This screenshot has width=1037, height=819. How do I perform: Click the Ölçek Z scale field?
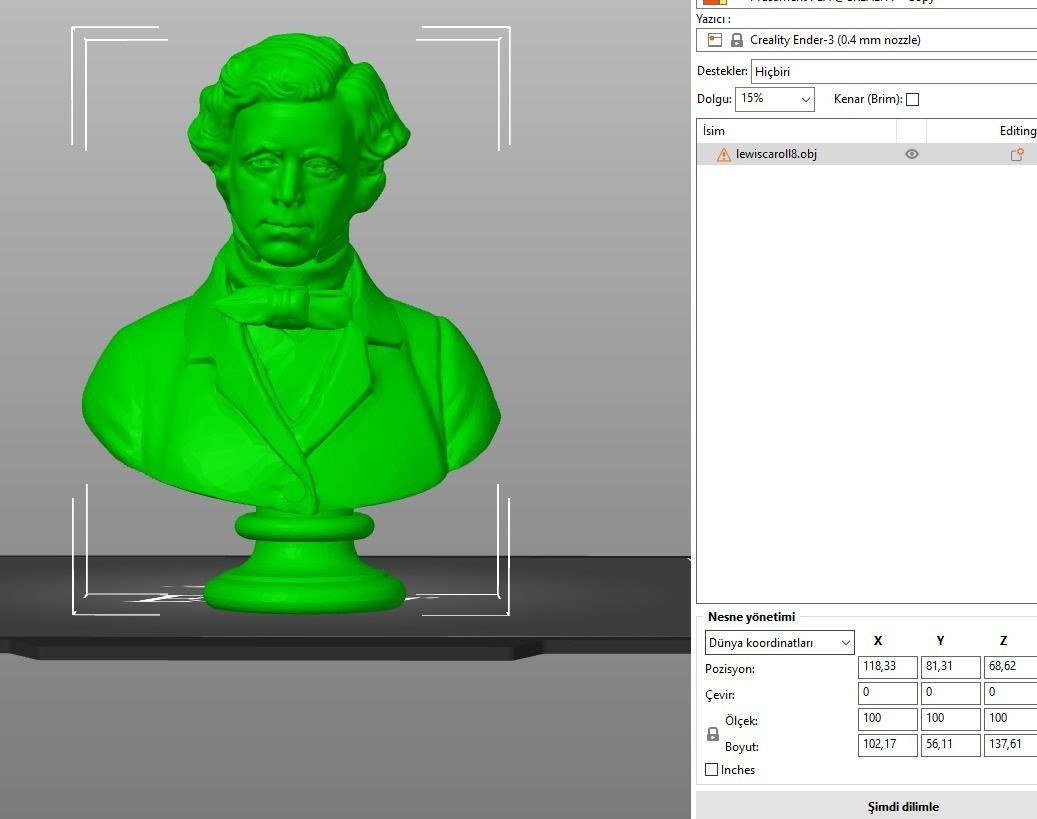tap(1011, 718)
